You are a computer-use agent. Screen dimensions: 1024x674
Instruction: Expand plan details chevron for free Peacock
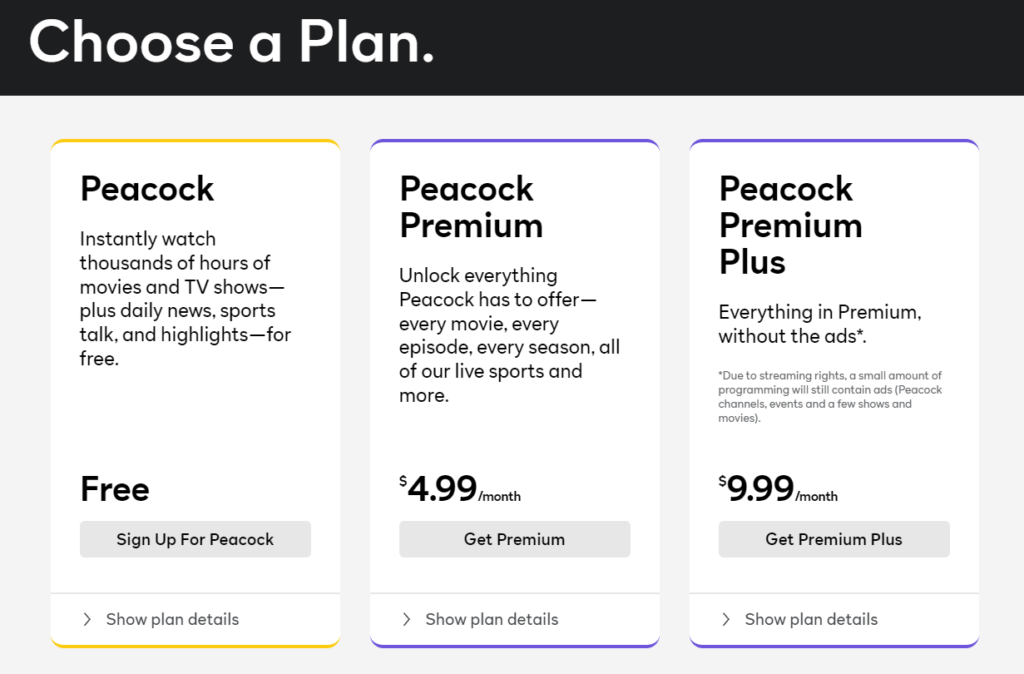tap(87, 619)
